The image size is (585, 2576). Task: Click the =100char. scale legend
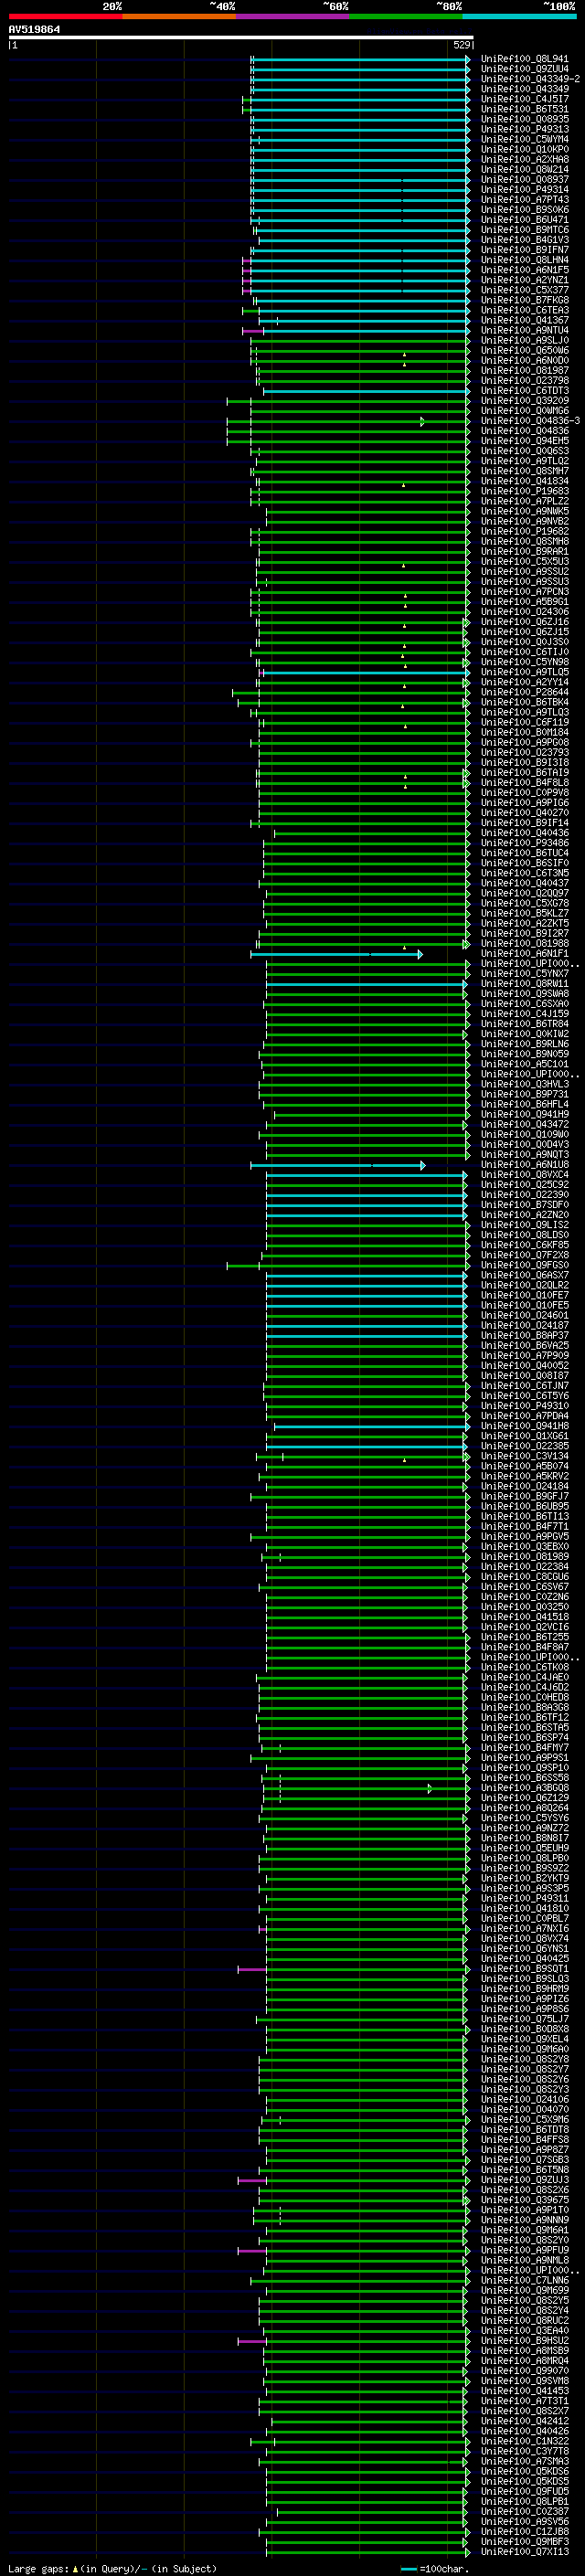point(435,2568)
